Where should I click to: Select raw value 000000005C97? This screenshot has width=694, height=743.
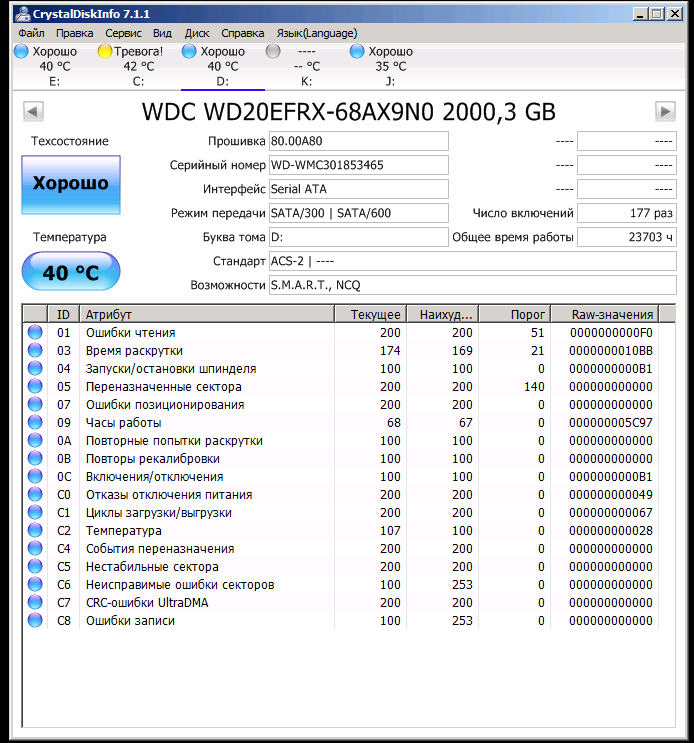point(611,423)
